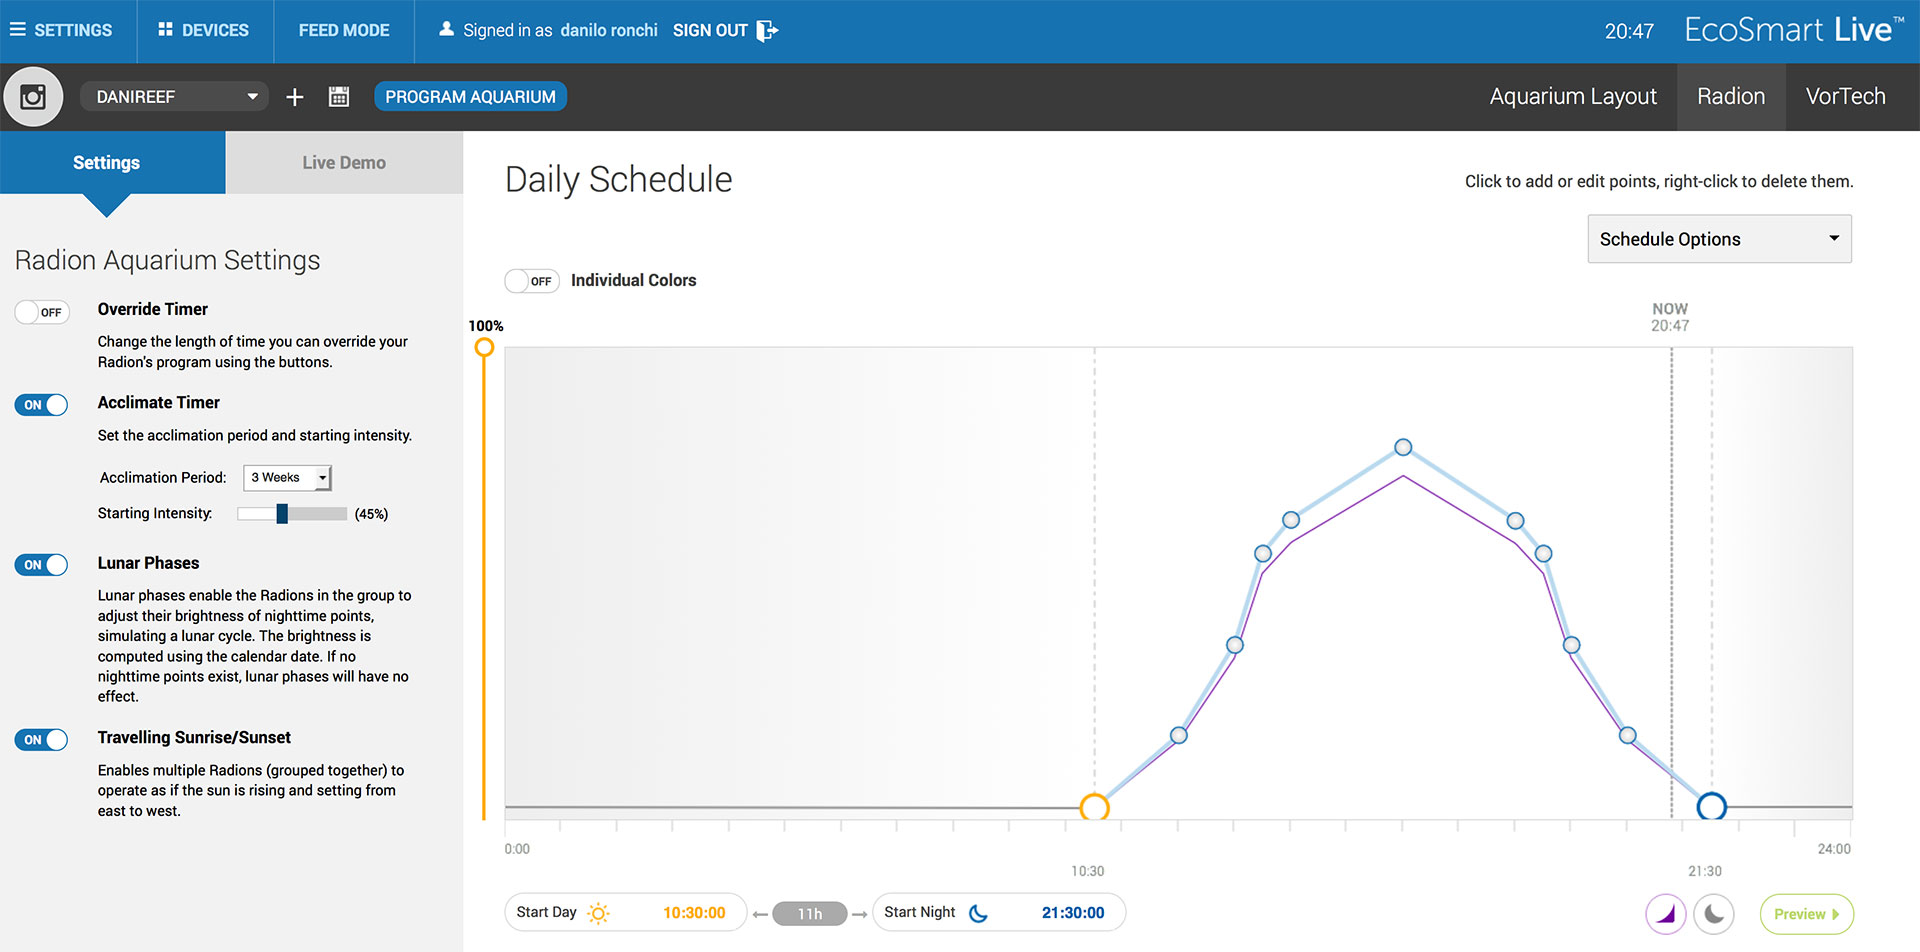1920x952 pixels.
Task: Open the Aquarium Layout tab
Action: (1573, 97)
